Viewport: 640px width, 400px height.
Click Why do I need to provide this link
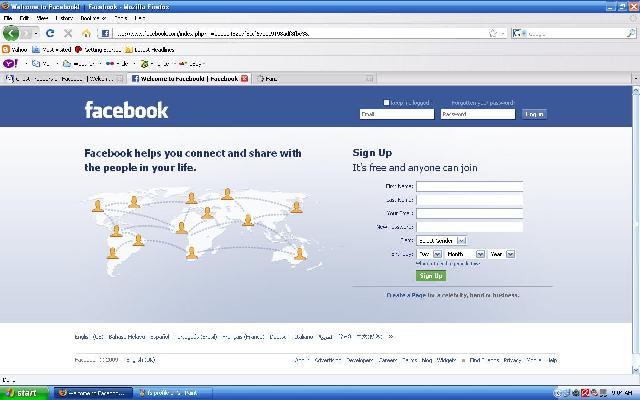coord(448,264)
